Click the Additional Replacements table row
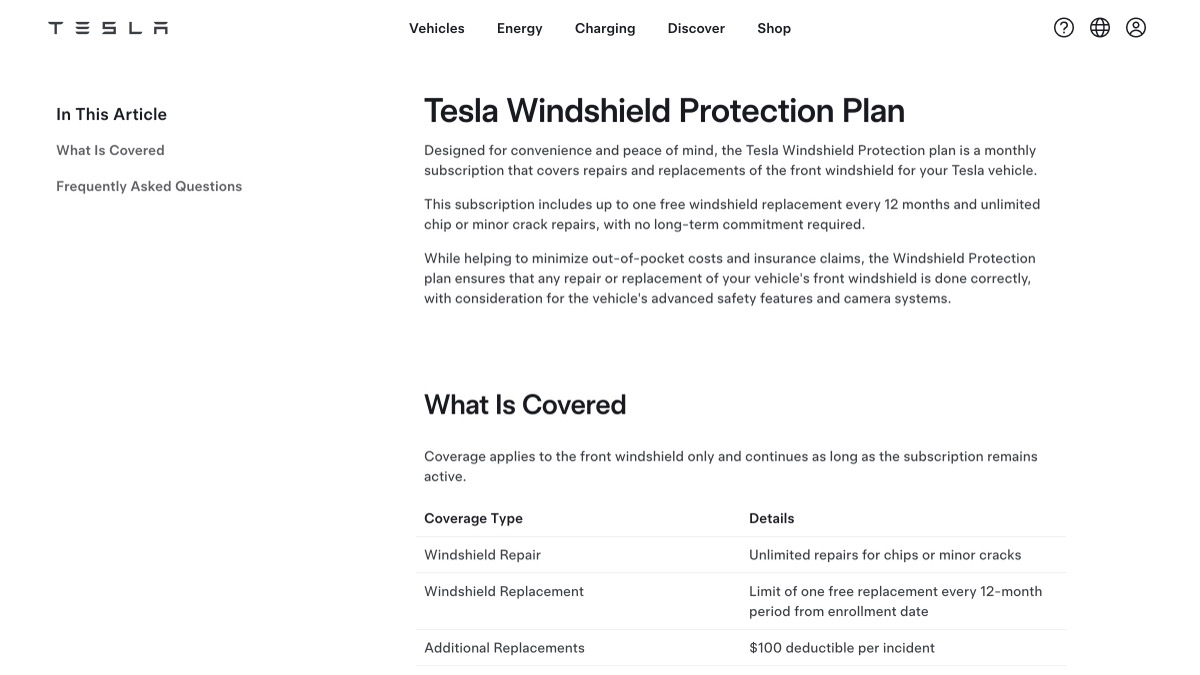 coord(741,648)
